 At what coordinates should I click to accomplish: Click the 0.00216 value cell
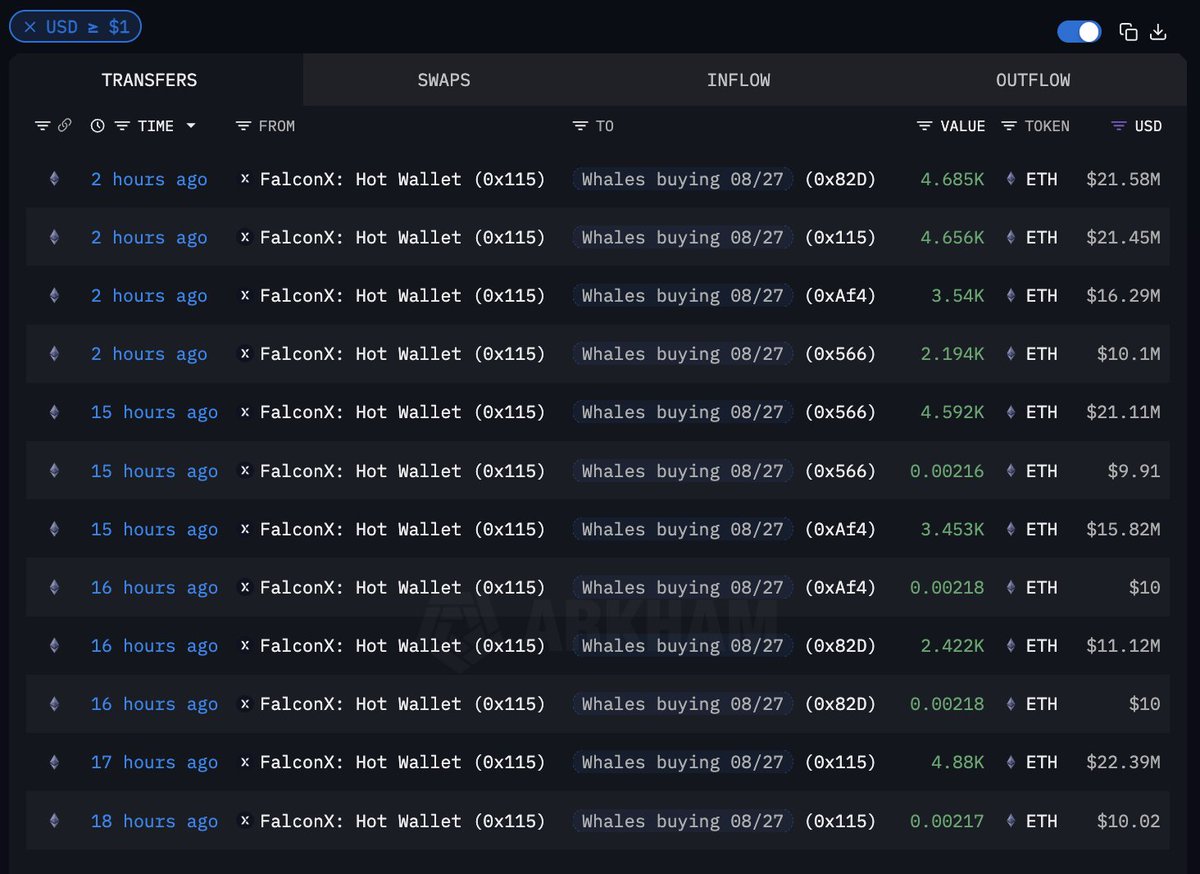pos(947,471)
